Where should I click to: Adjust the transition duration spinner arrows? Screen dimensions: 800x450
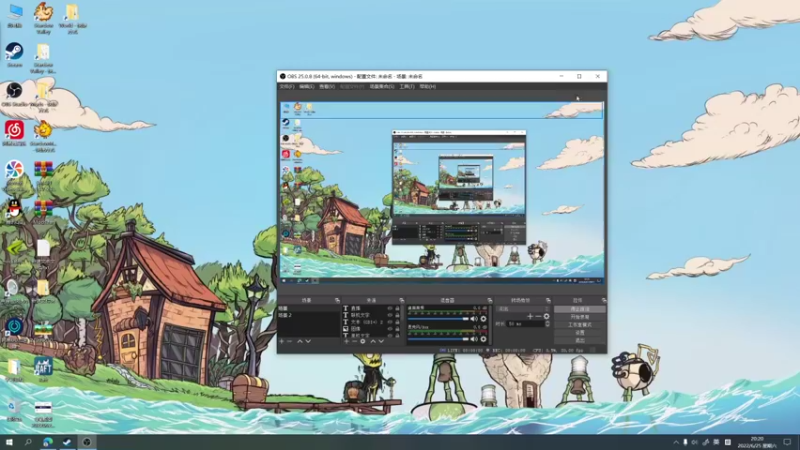[x=547, y=324]
